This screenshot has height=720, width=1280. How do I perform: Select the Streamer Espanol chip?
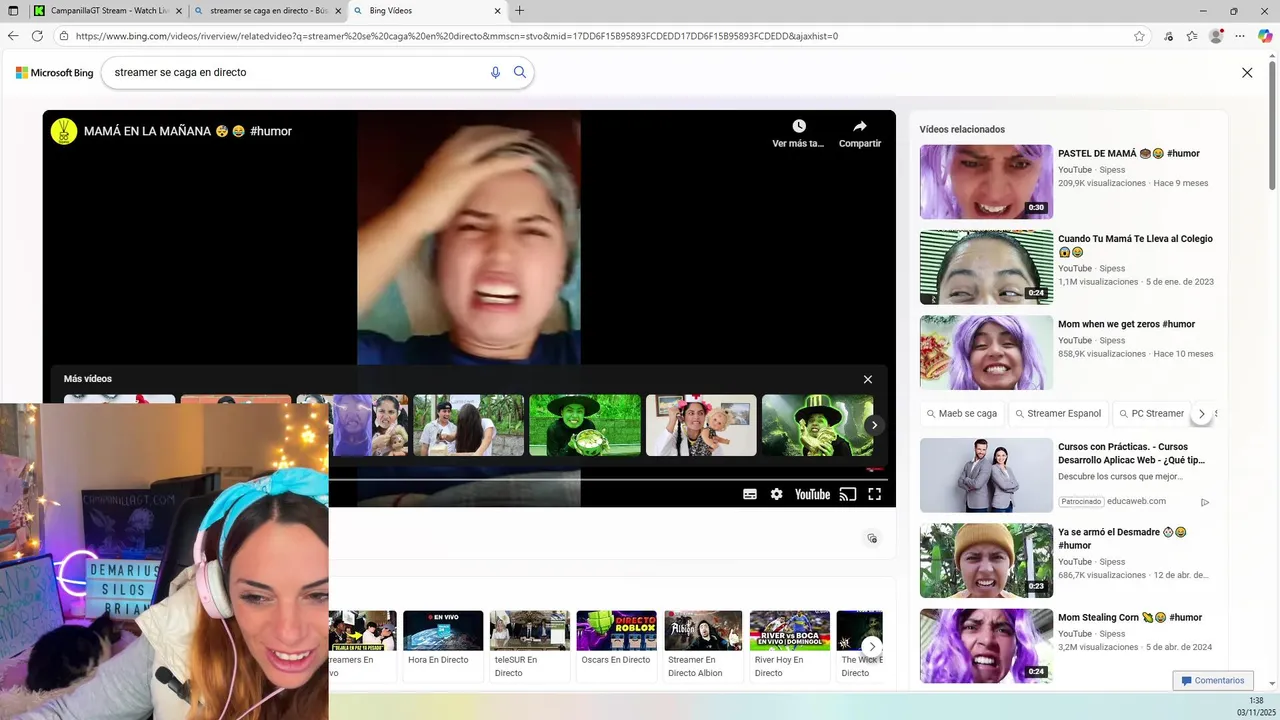pyautogui.click(x=1058, y=413)
